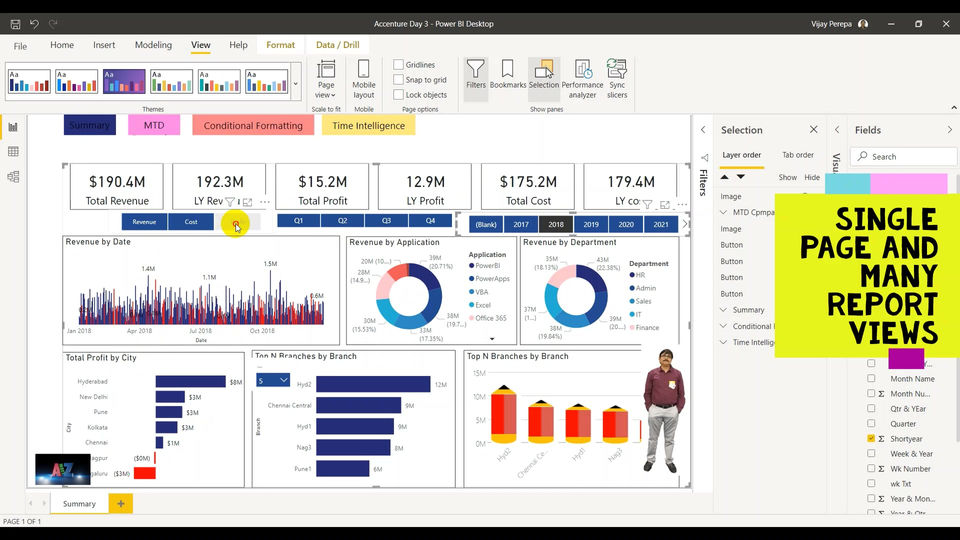Viewport: 960px width, 540px height.
Task: Switch to Data view in left sidebar
Action: tap(13, 152)
